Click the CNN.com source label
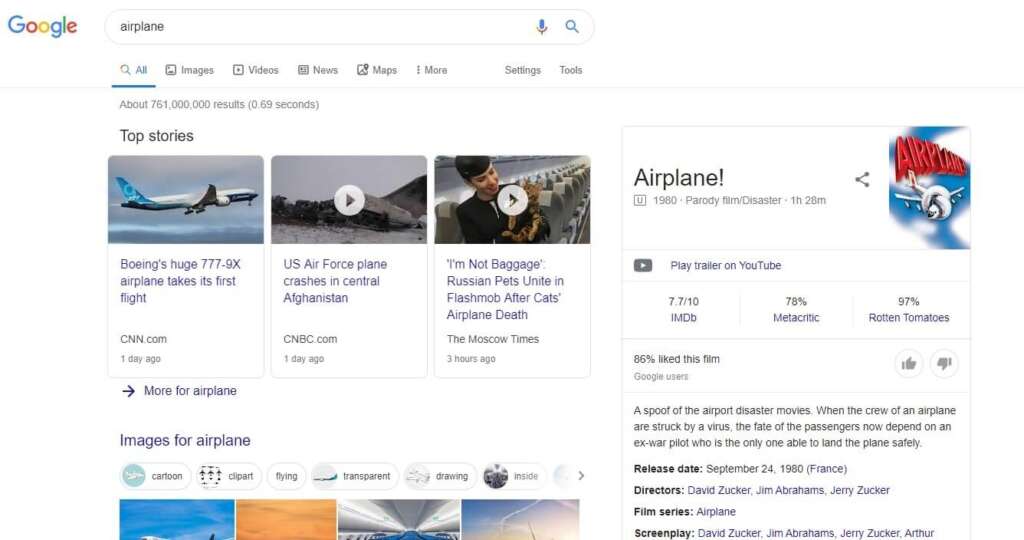 pyautogui.click(x=144, y=339)
